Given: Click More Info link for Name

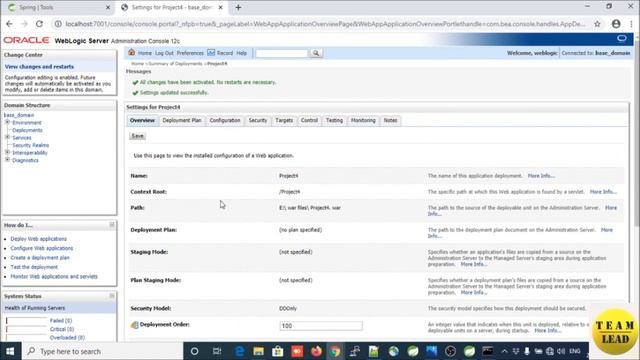Looking at the screenshot, I should (541, 176).
